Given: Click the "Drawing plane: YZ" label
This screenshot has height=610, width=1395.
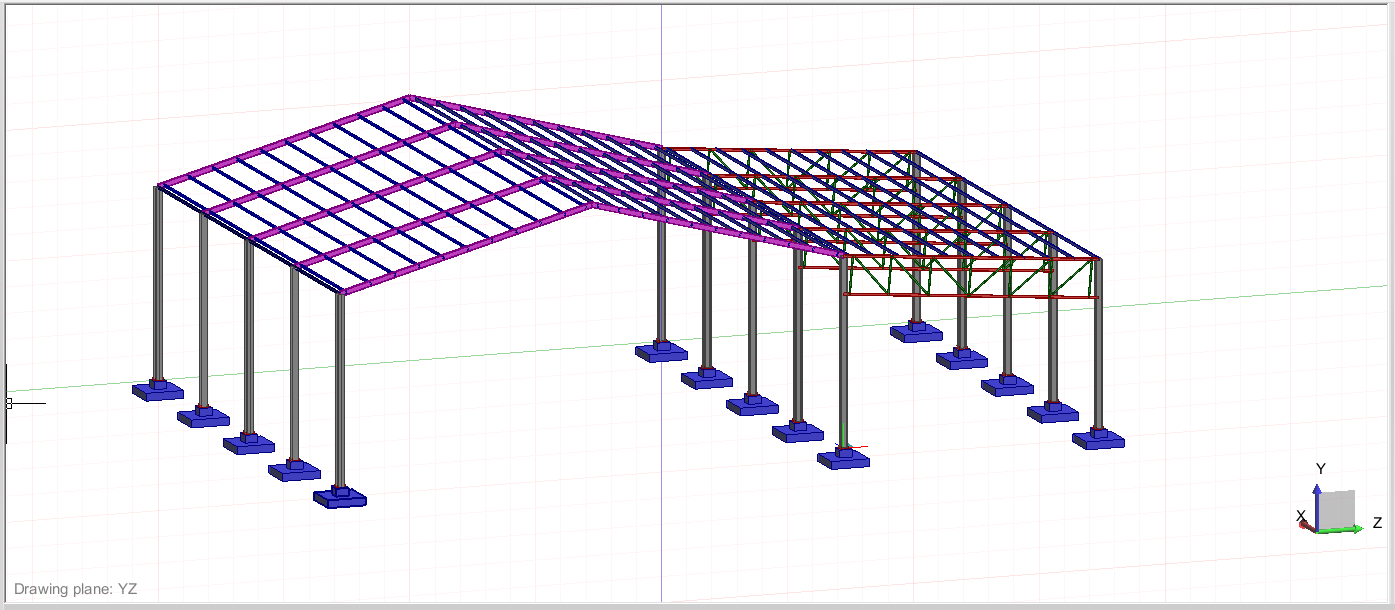Looking at the screenshot, I should pyautogui.click(x=75, y=589).
